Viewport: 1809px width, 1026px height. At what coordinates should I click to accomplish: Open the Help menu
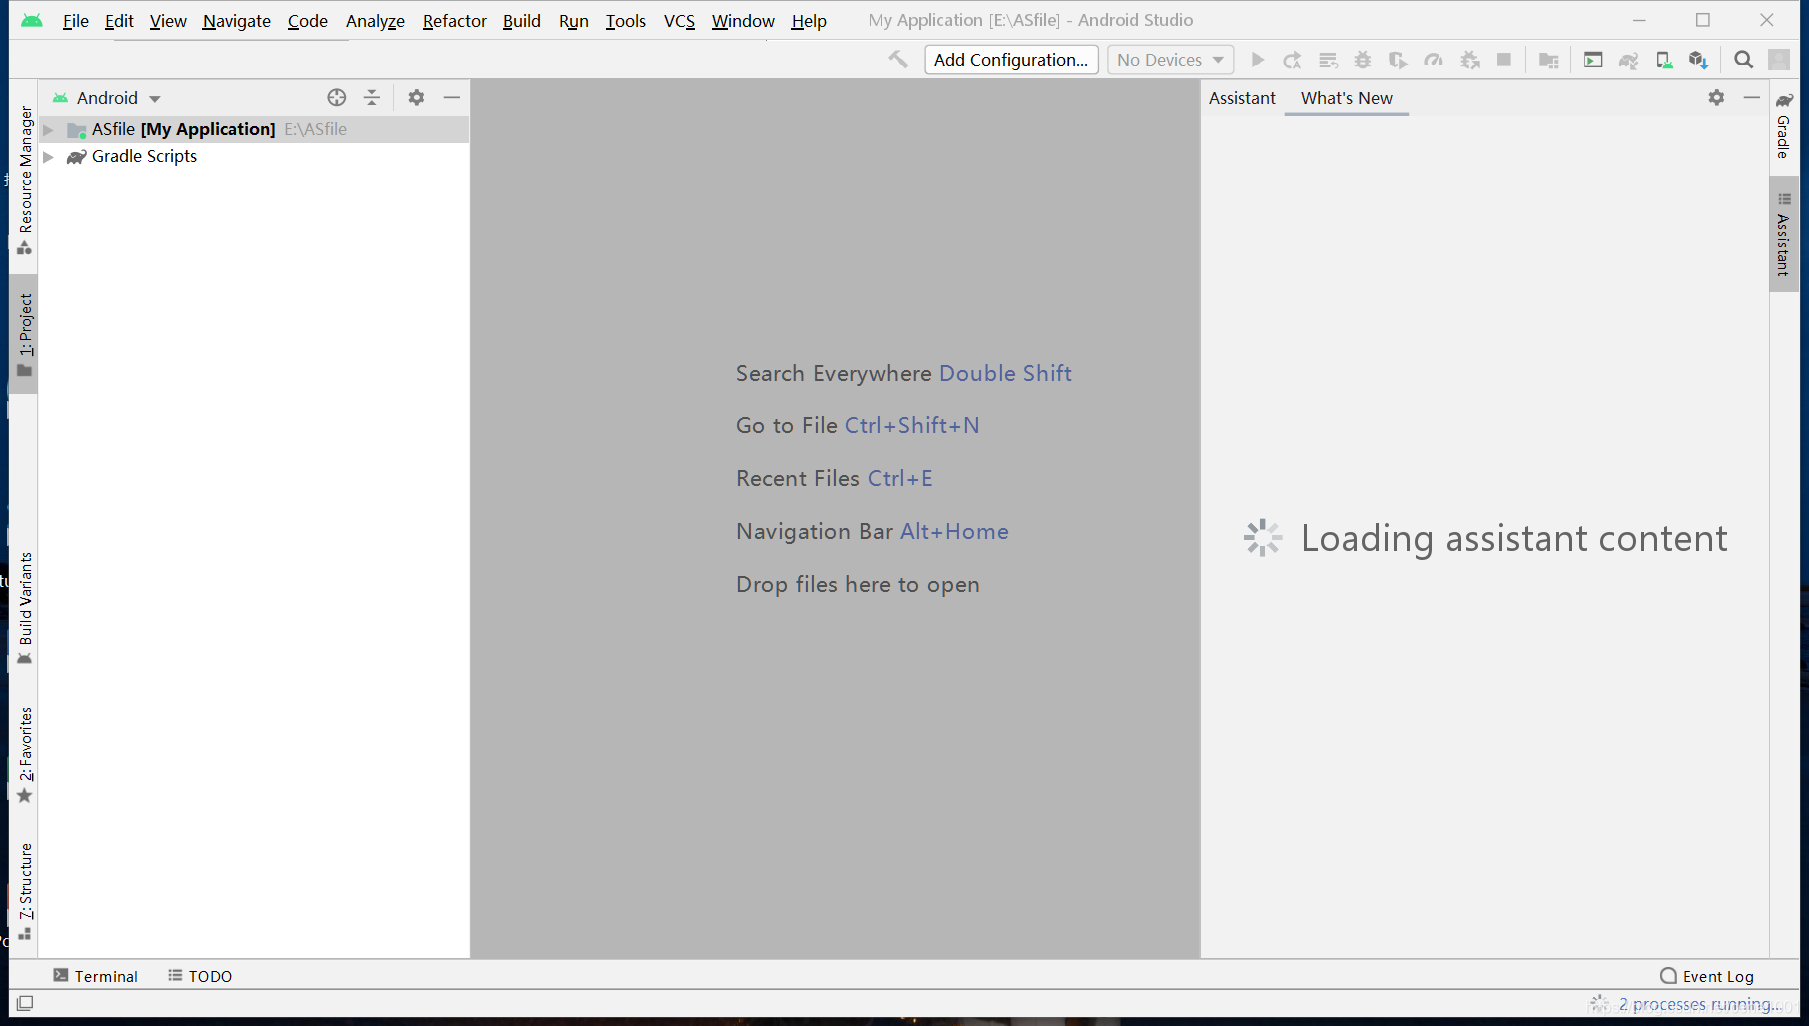tap(809, 21)
